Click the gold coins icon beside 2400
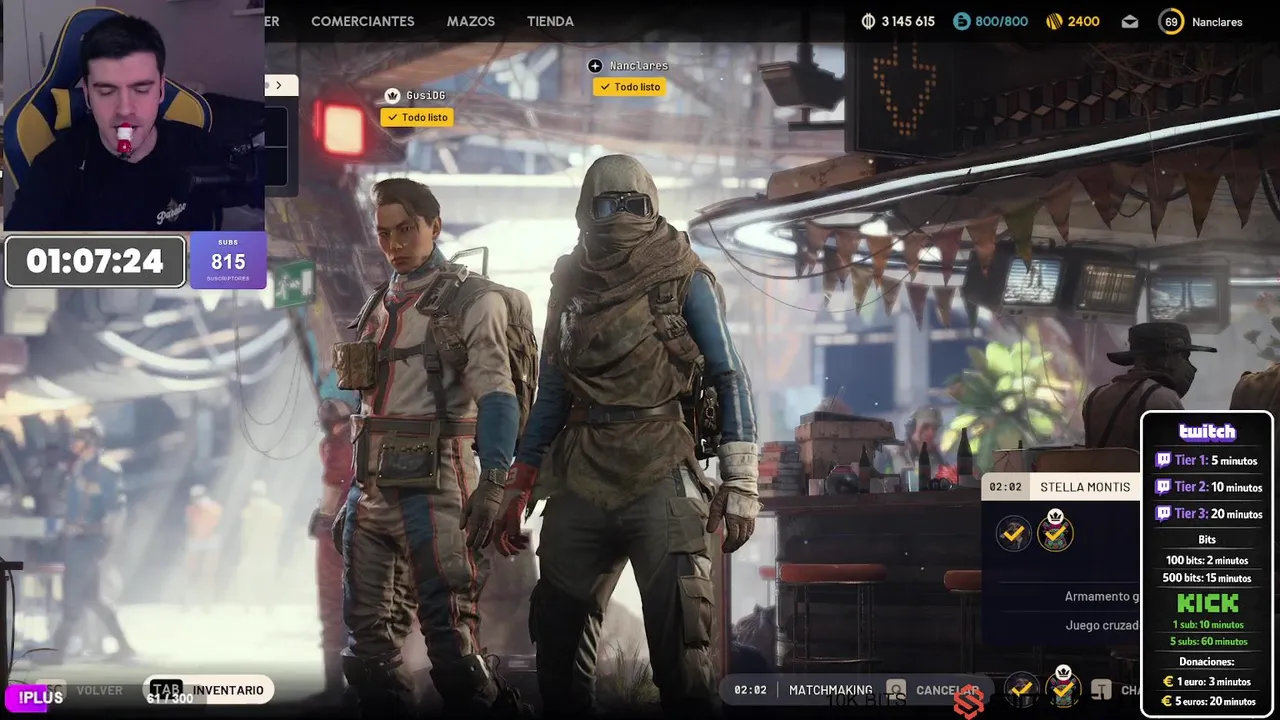The width and height of the screenshot is (1280, 720). coord(1055,21)
